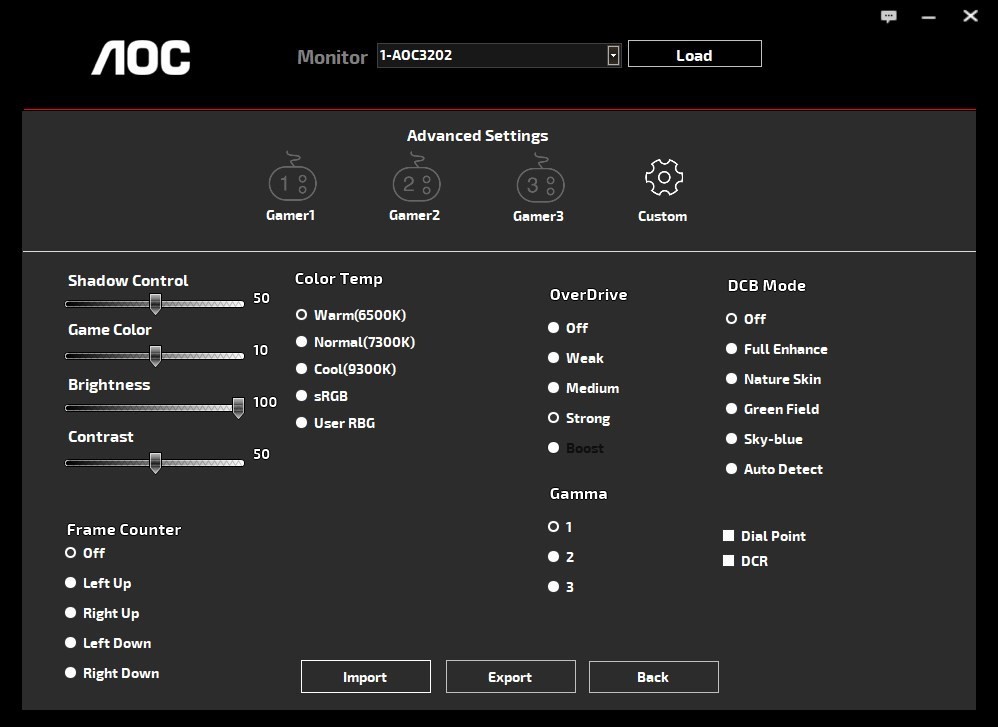The height and width of the screenshot is (727, 998).
Task: Set Frame Counter to Right Up
Action: coord(71,613)
